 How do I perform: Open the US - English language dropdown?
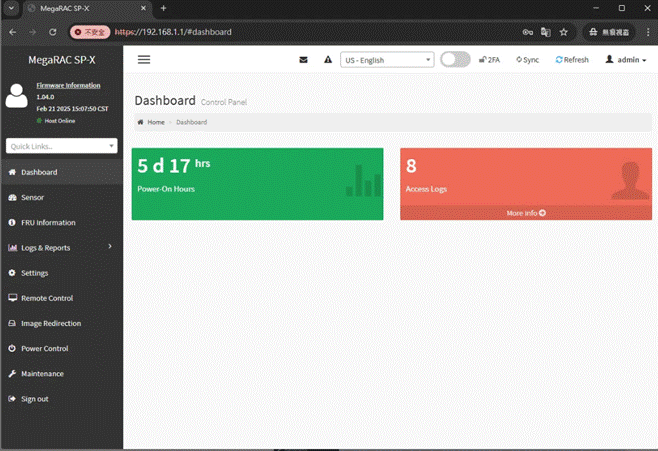pos(387,60)
